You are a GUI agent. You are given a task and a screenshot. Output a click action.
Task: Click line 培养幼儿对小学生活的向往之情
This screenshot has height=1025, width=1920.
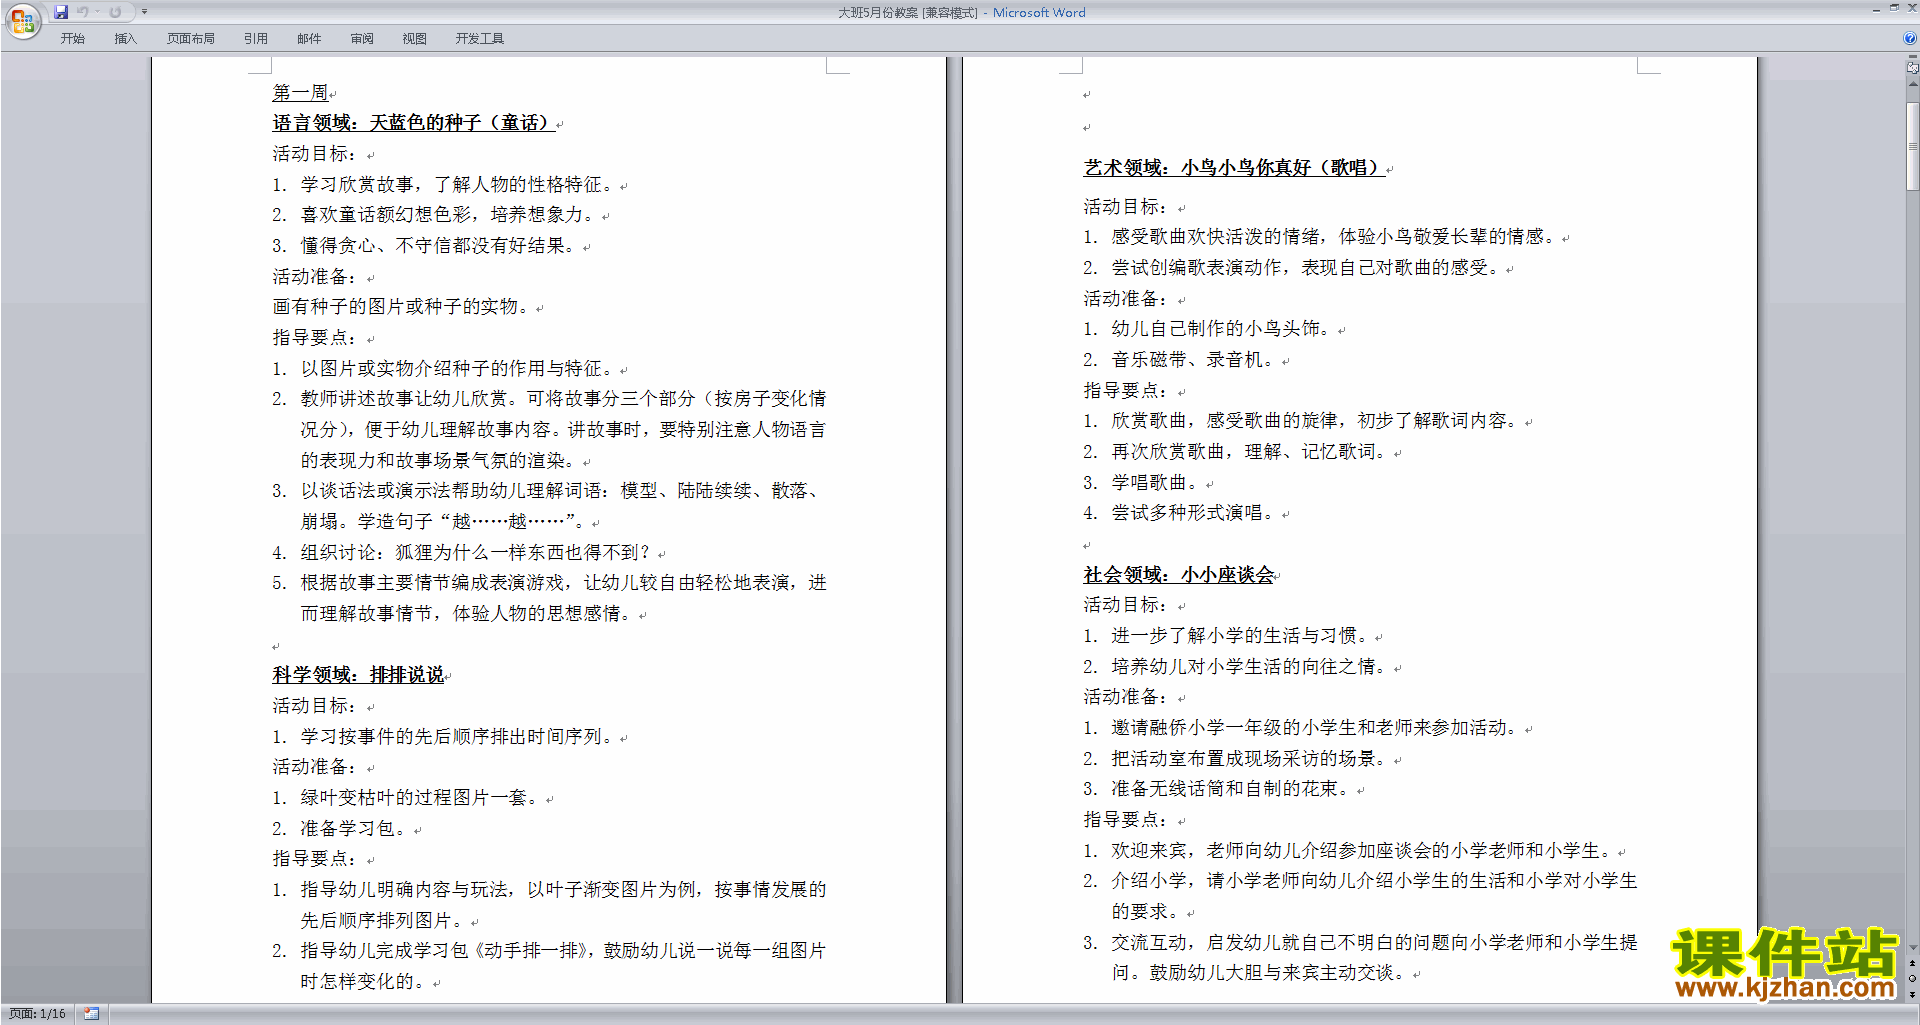coord(1249,667)
